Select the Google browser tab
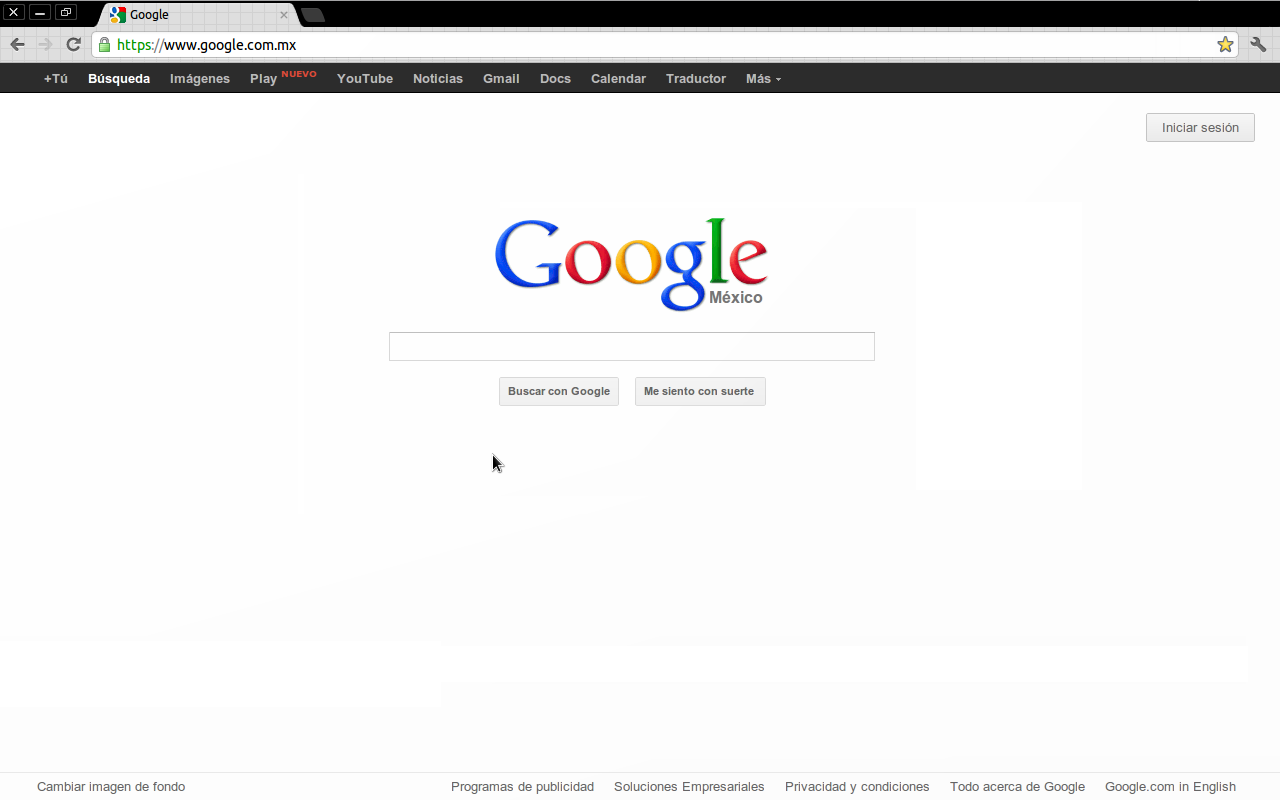Screen dimensions: 1280x800 198,15
